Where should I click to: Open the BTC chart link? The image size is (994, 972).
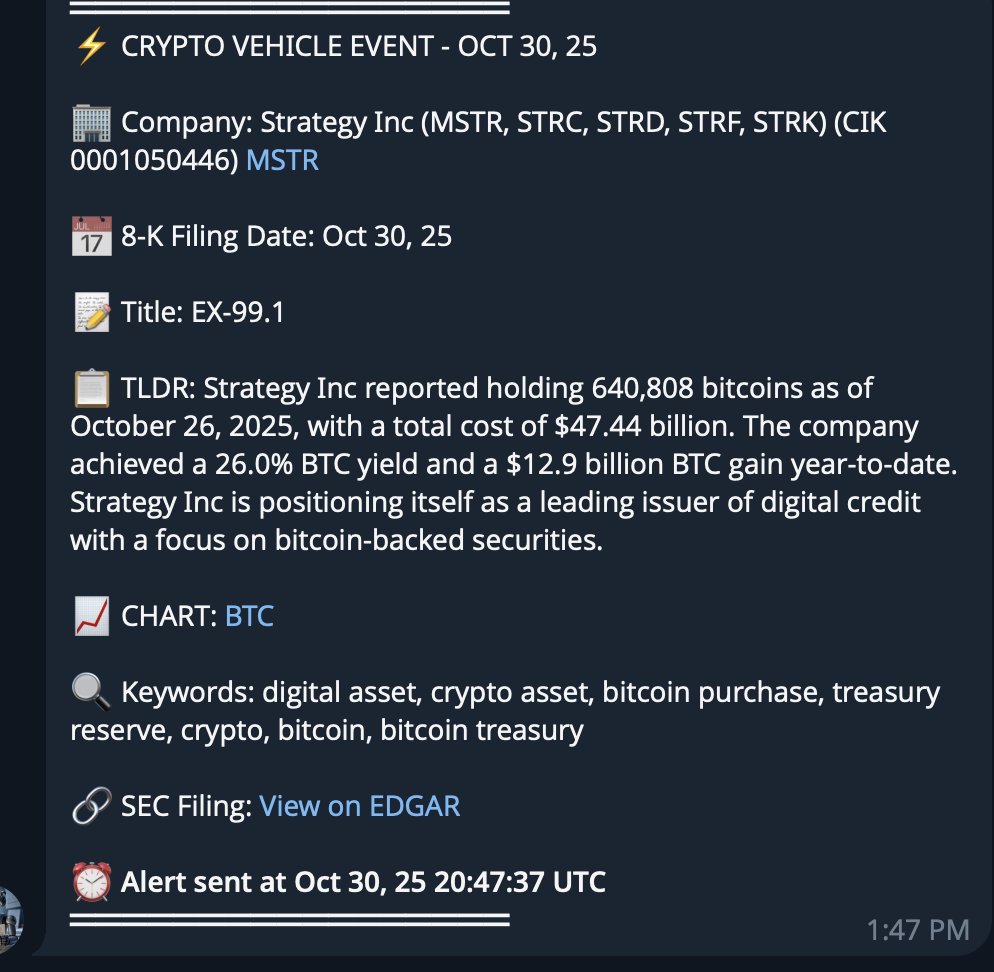(249, 616)
